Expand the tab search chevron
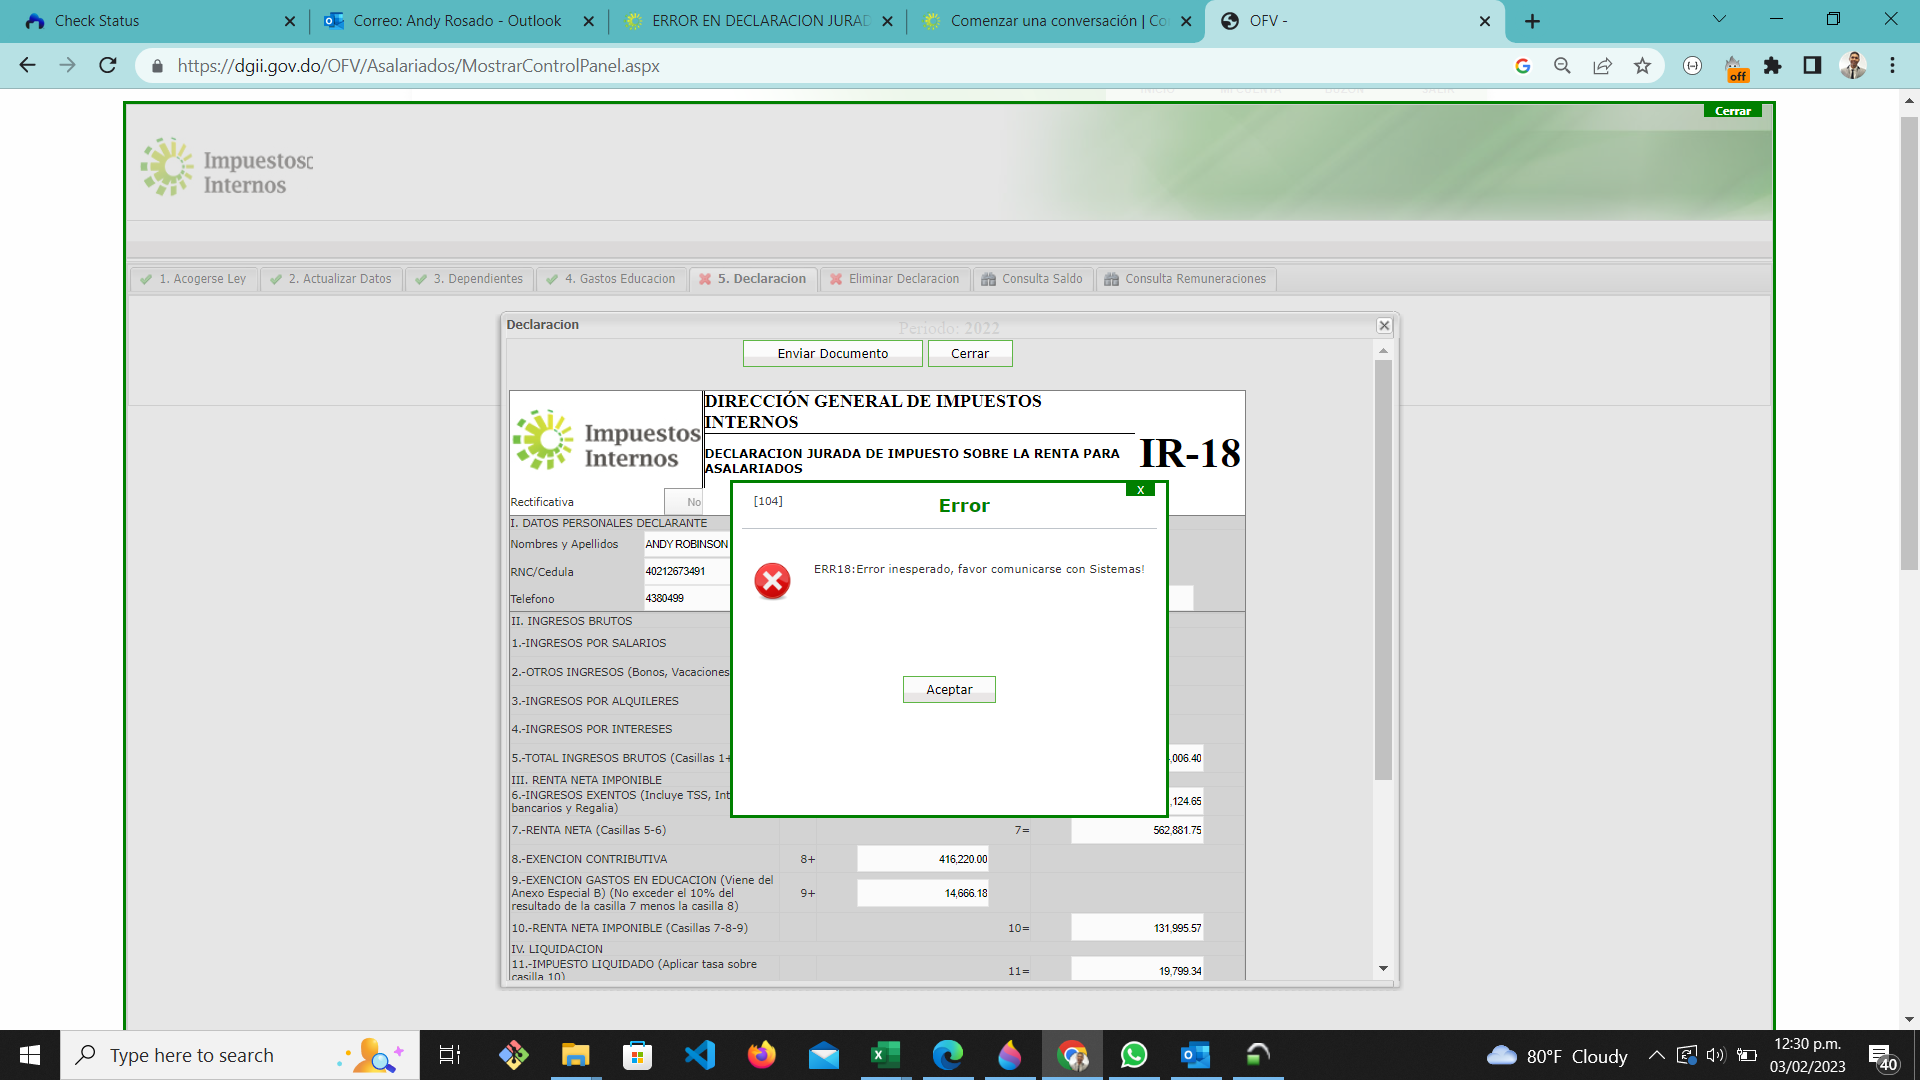This screenshot has width=1920, height=1080. coord(1719,20)
